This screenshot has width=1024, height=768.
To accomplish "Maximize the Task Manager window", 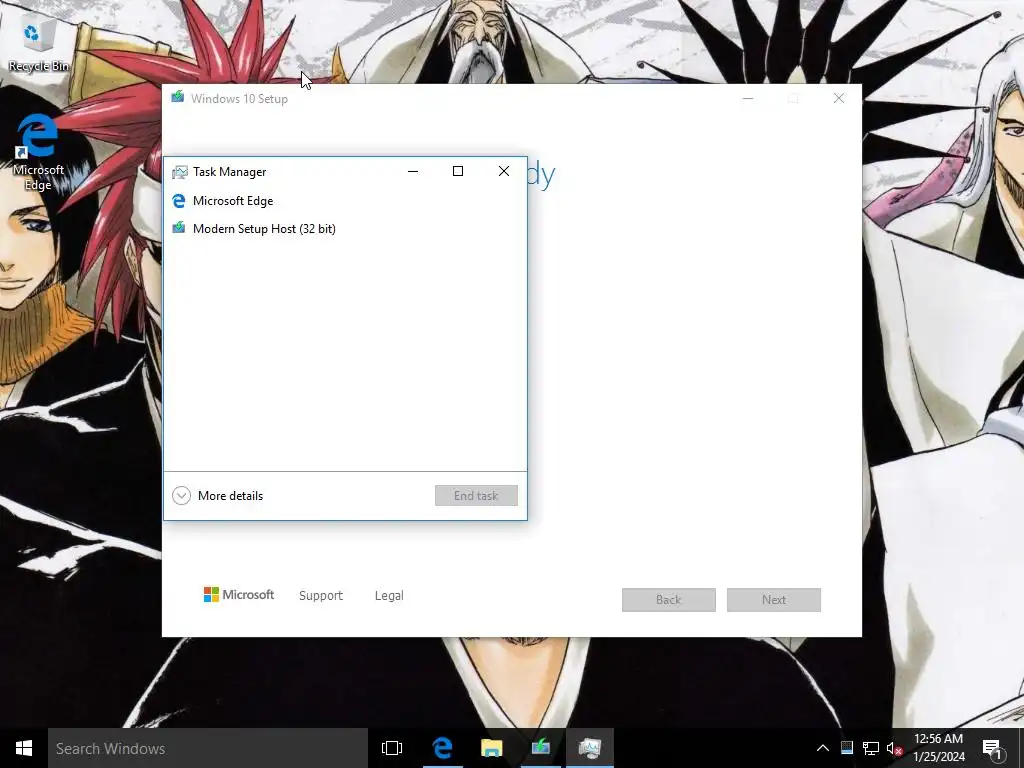I will (x=458, y=171).
